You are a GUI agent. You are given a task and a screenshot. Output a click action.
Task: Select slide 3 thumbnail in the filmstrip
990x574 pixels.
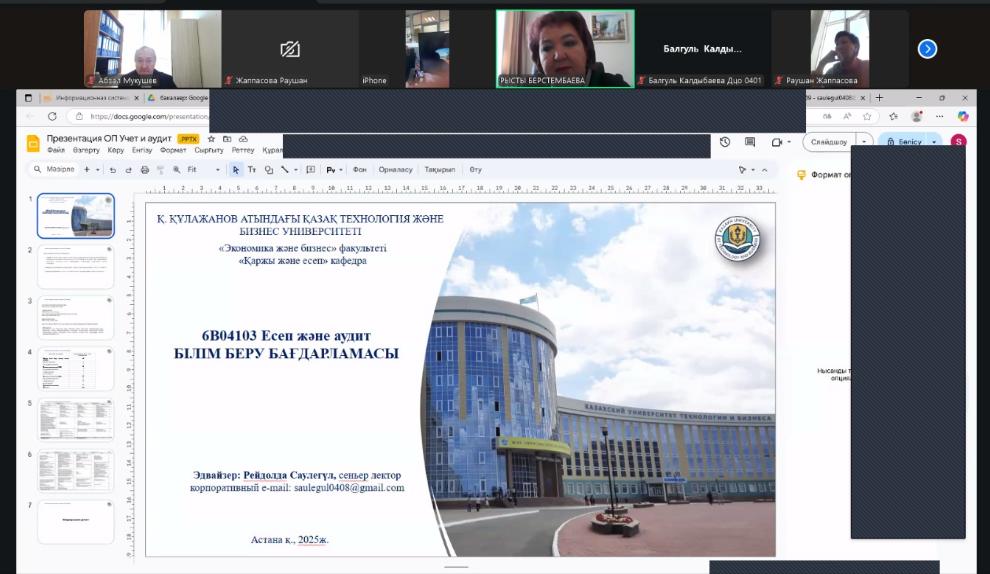tap(76, 317)
